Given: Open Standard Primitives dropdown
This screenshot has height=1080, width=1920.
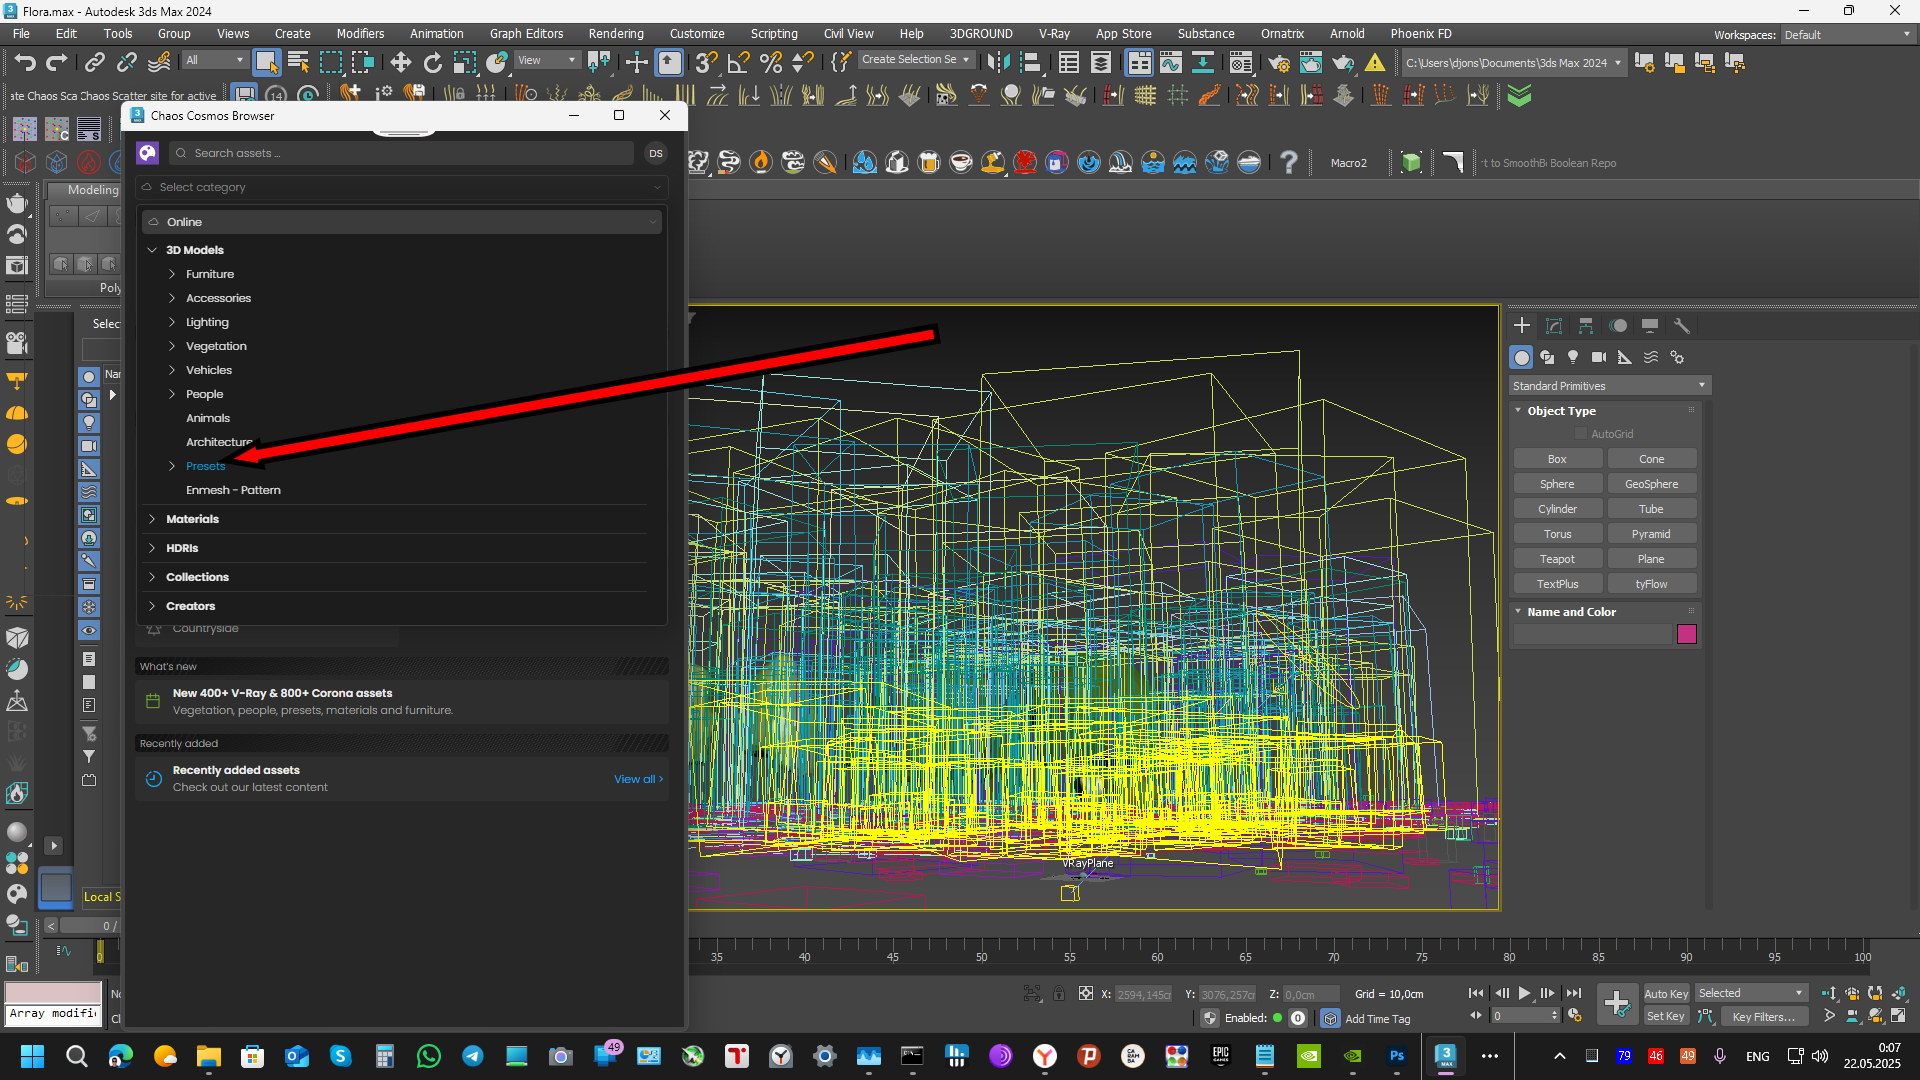Looking at the screenshot, I should (1609, 386).
